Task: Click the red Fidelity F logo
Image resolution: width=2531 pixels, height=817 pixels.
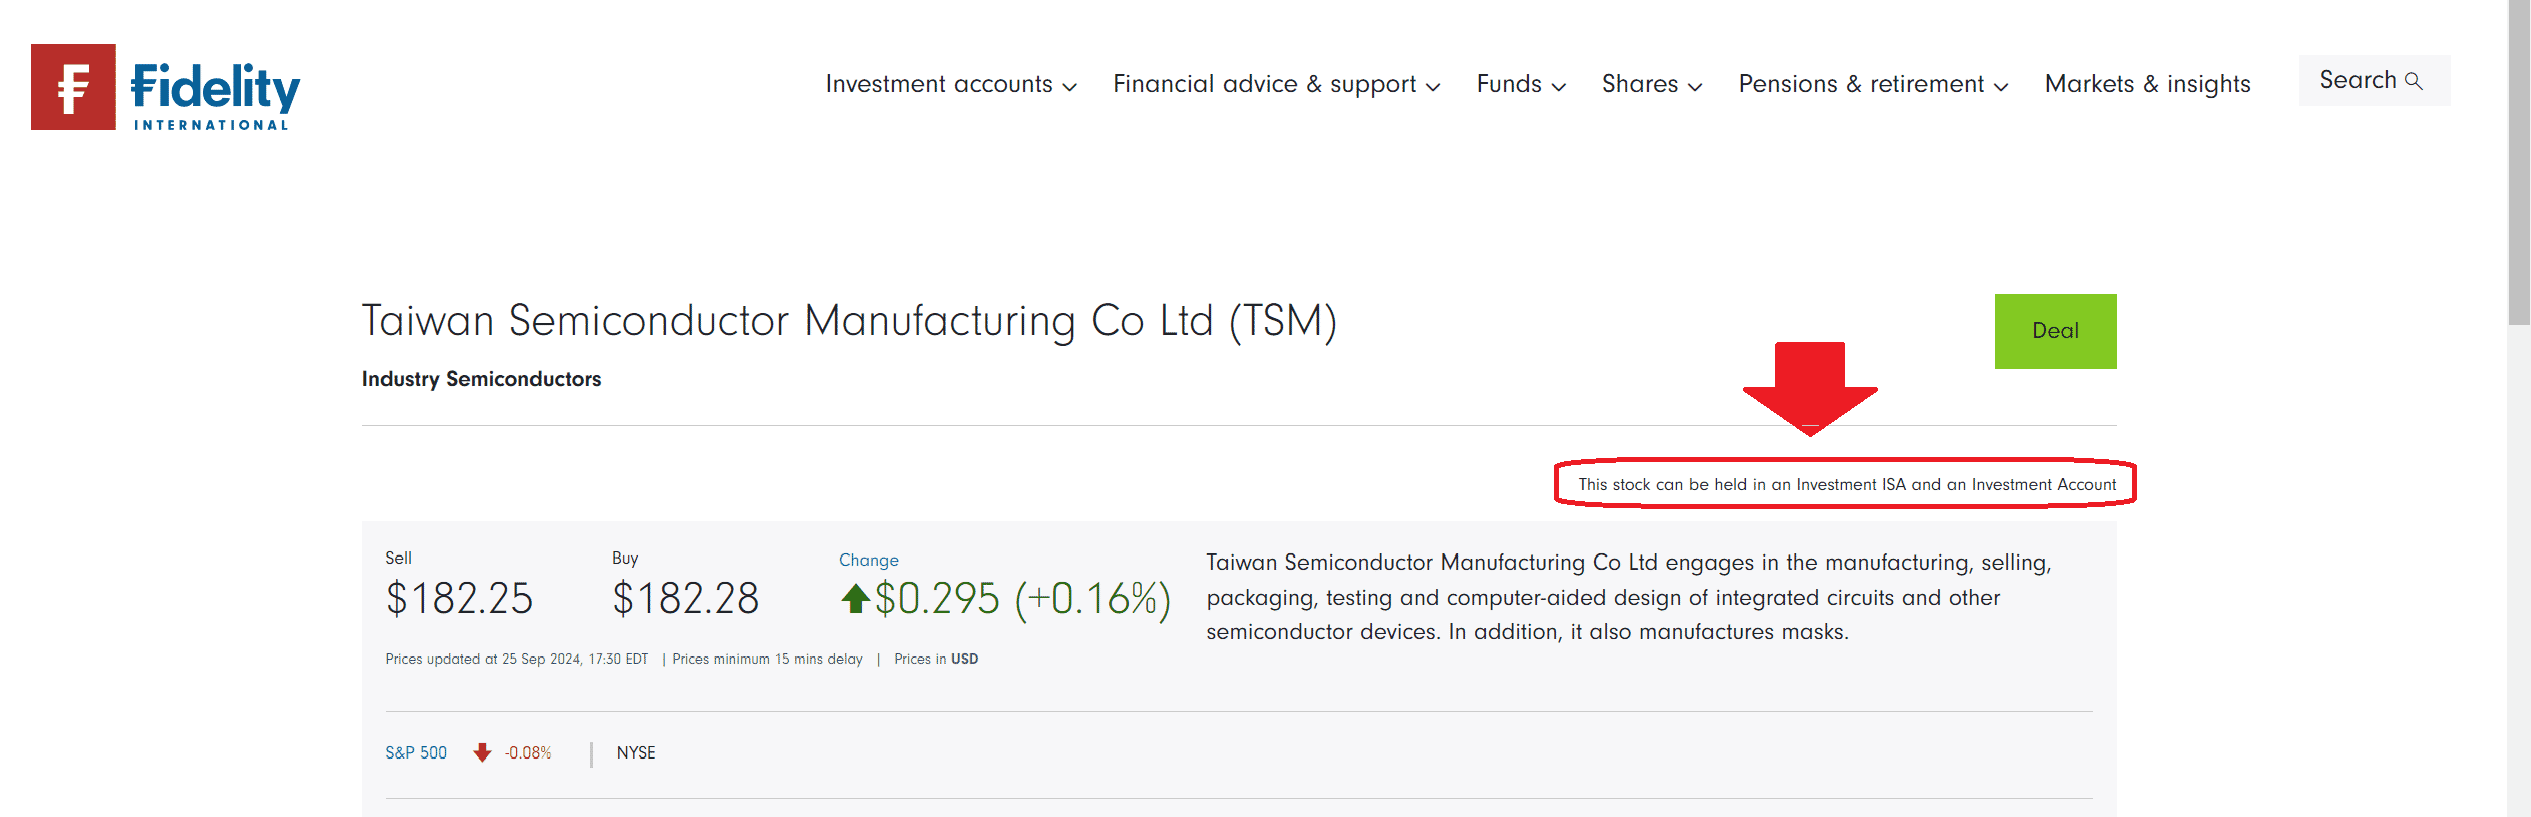Action: tap(73, 87)
